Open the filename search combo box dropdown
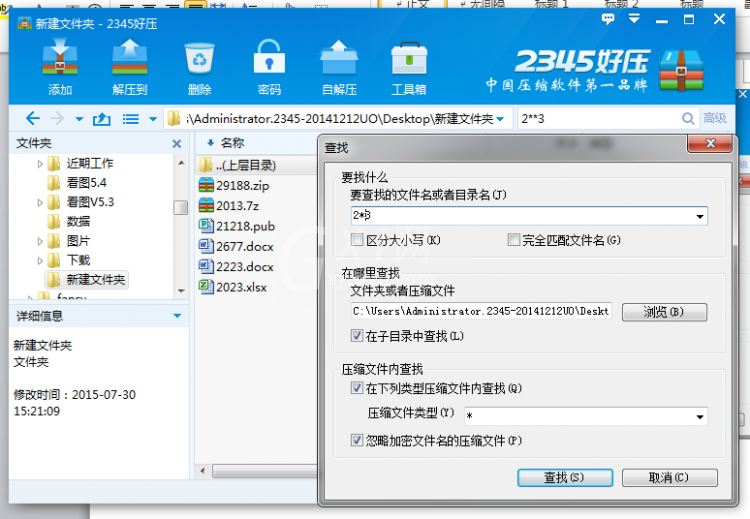This screenshot has height=519, width=750. (700, 216)
